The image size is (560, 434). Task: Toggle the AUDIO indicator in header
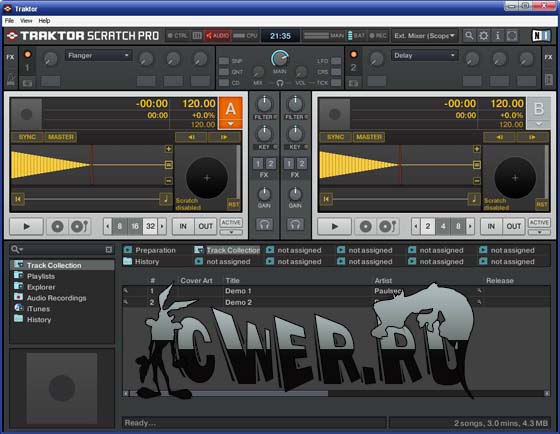coord(218,36)
